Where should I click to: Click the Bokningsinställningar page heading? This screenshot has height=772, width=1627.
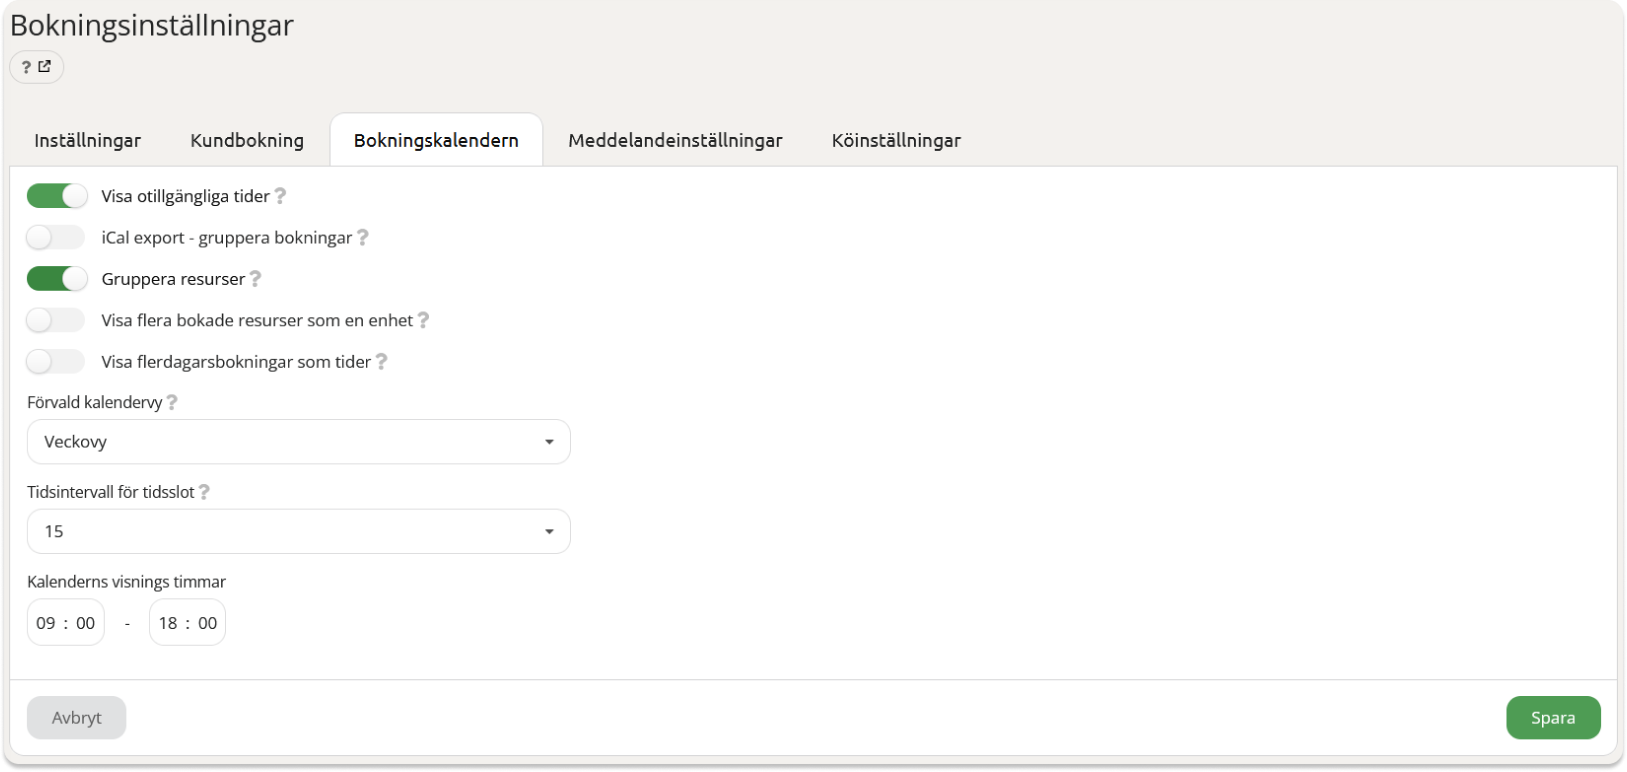point(152,25)
